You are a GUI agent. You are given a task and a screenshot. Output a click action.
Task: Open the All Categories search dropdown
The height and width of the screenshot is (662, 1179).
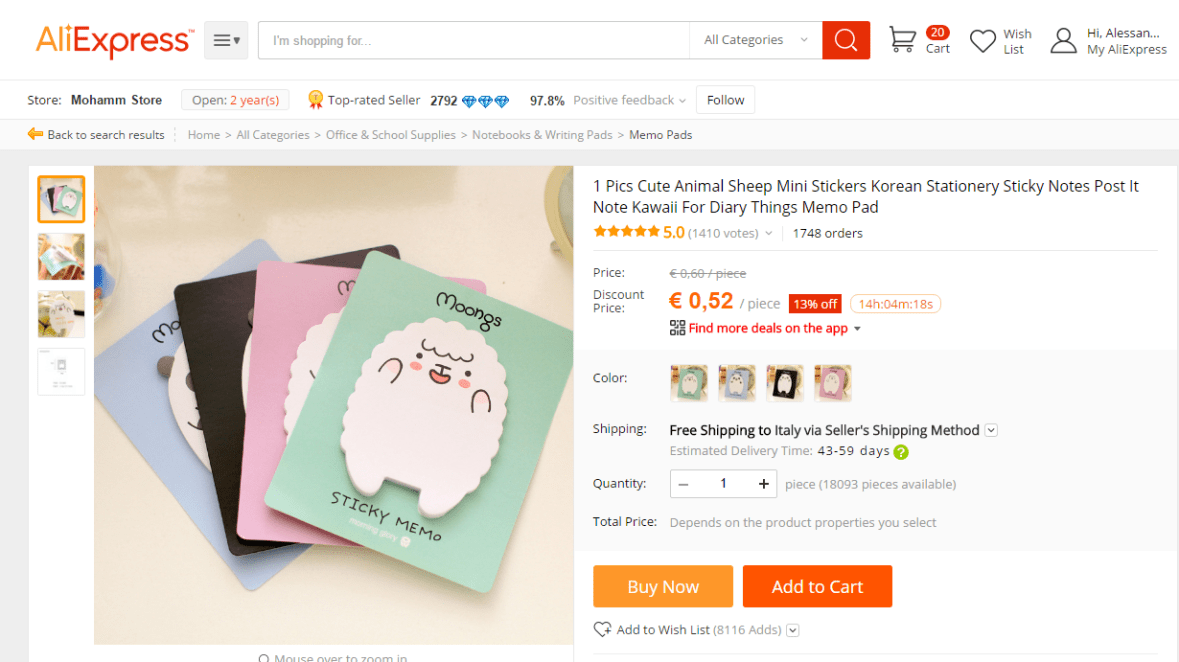(755, 40)
